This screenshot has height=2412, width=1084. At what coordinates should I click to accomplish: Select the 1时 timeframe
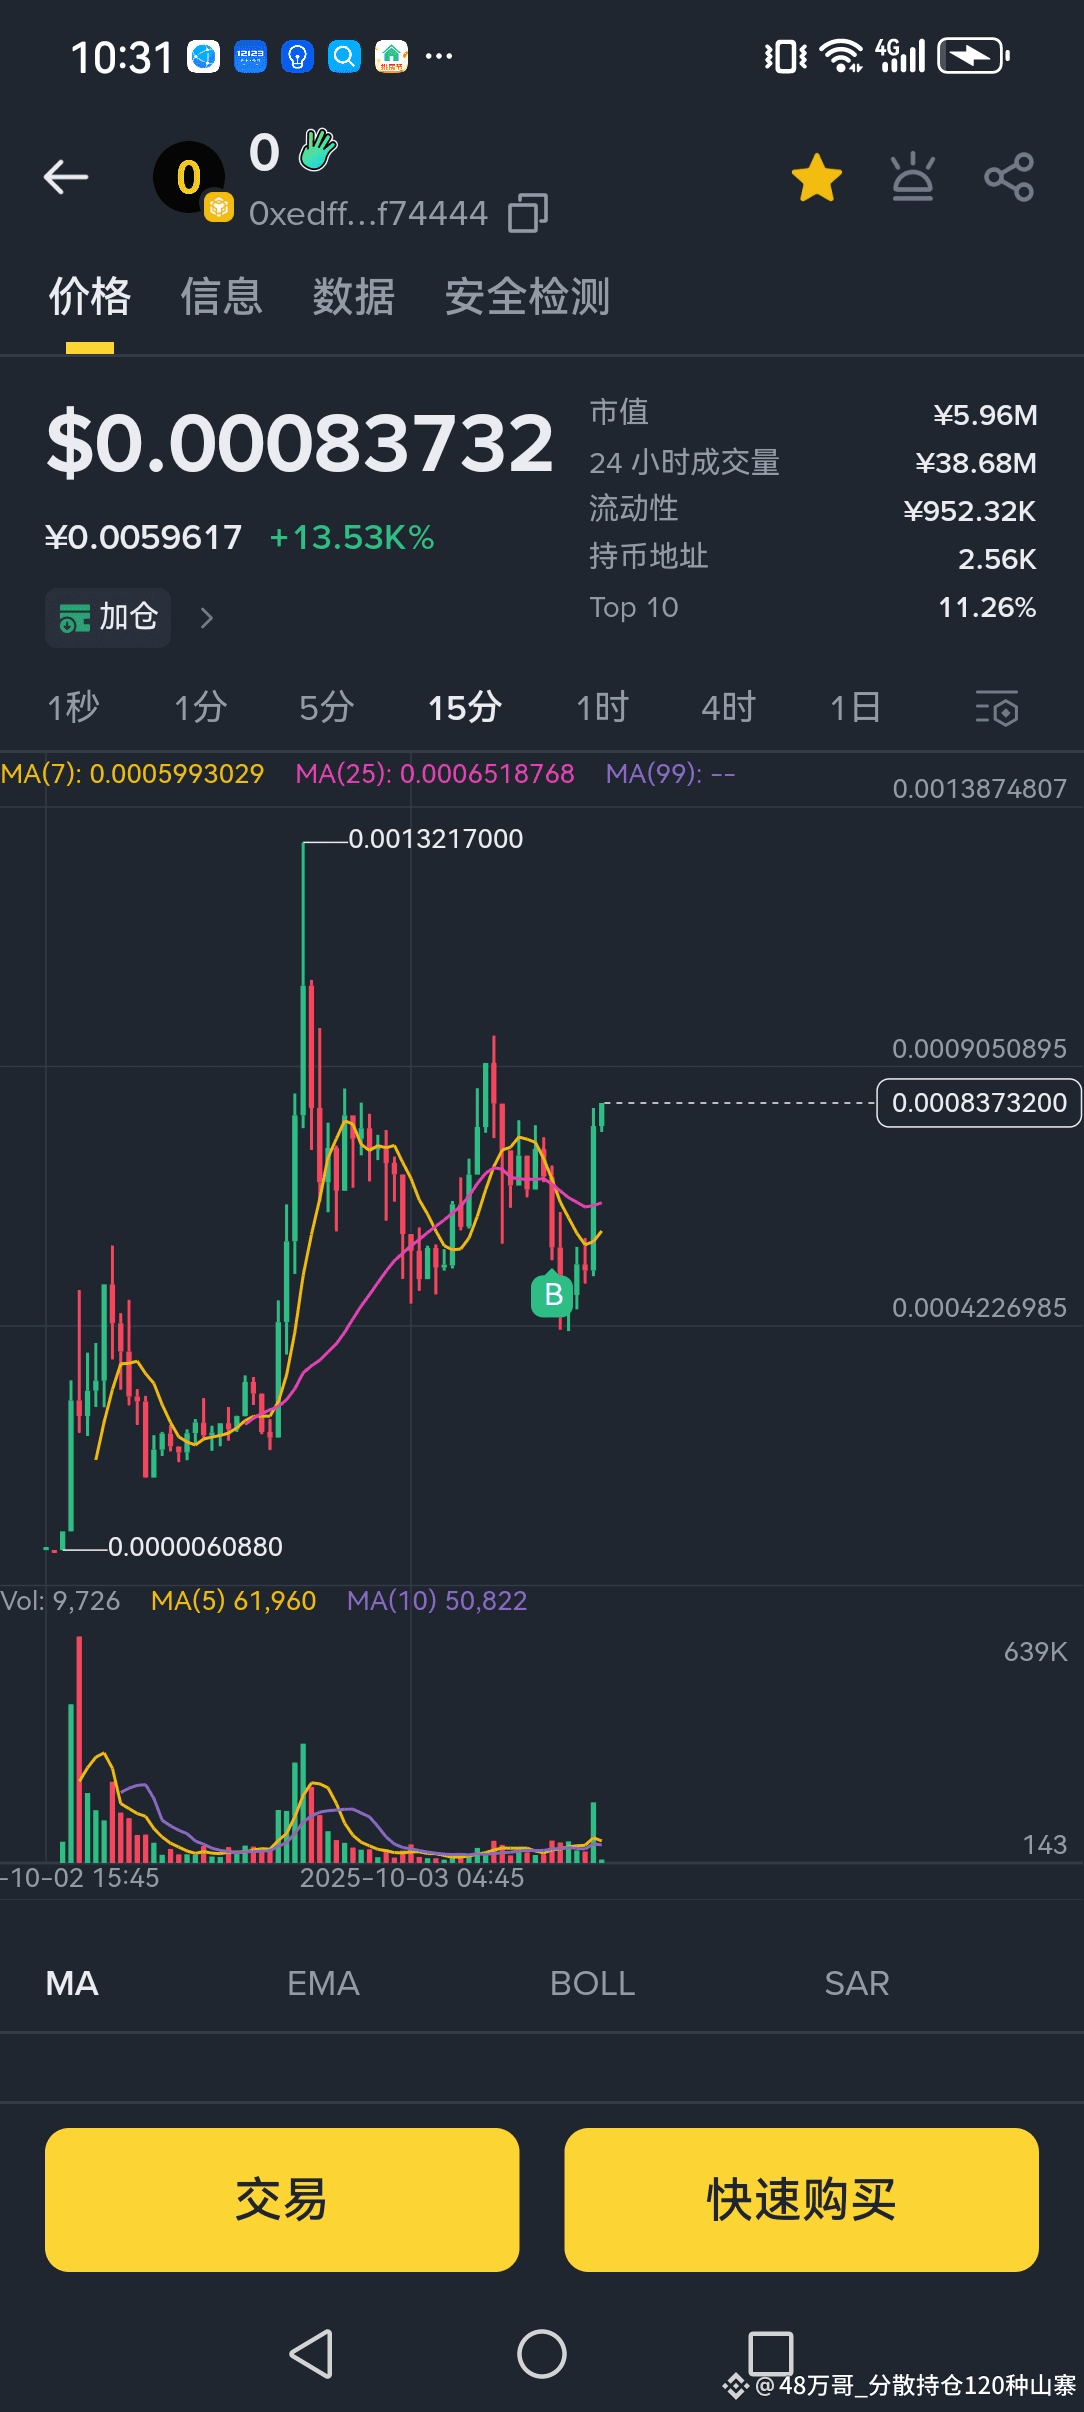pos(602,708)
